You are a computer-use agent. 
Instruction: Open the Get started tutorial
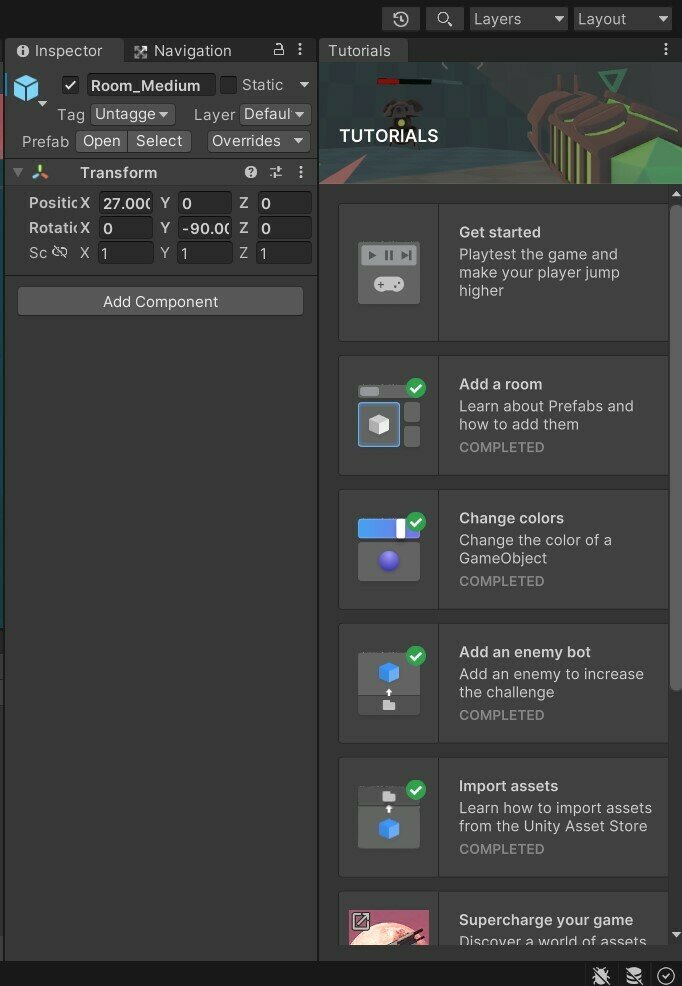[x=503, y=272]
